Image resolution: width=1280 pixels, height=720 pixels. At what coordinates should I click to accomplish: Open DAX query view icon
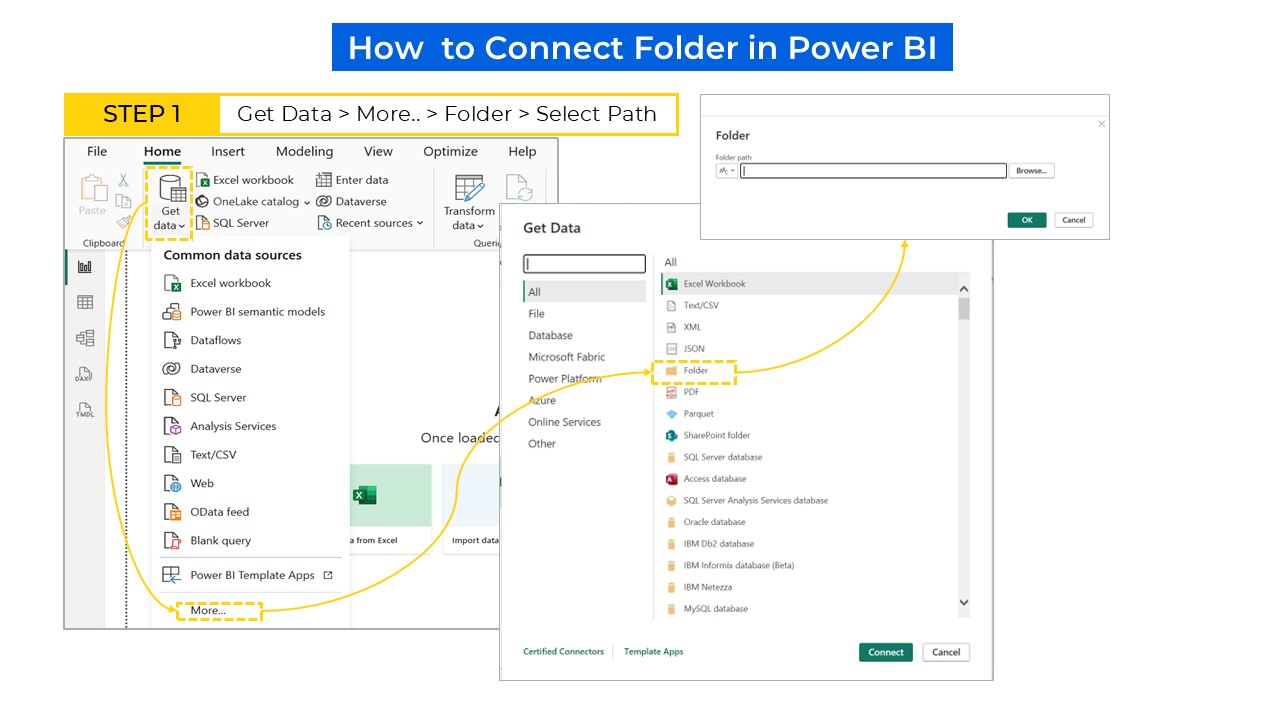coord(85,375)
